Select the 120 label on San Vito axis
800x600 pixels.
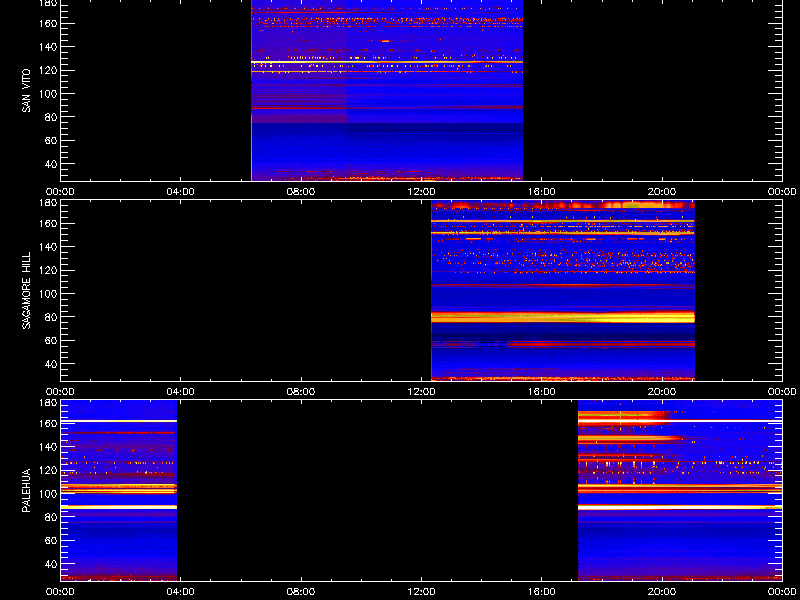[49, 70]
